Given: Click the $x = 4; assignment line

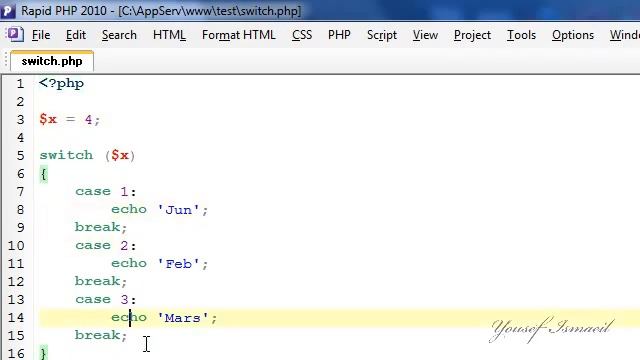Looking at the screenshot, I should pos(69,119).
